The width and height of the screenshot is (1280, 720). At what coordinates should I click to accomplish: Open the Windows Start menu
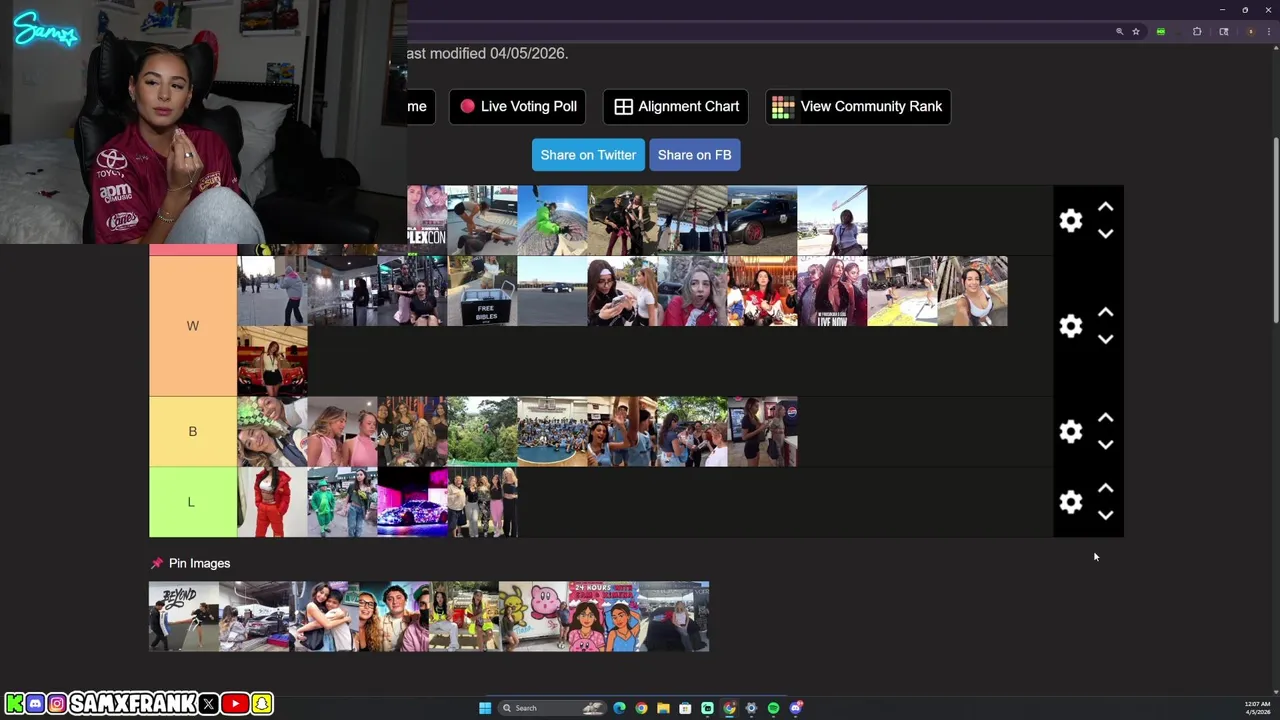click(x=485, y=708)
